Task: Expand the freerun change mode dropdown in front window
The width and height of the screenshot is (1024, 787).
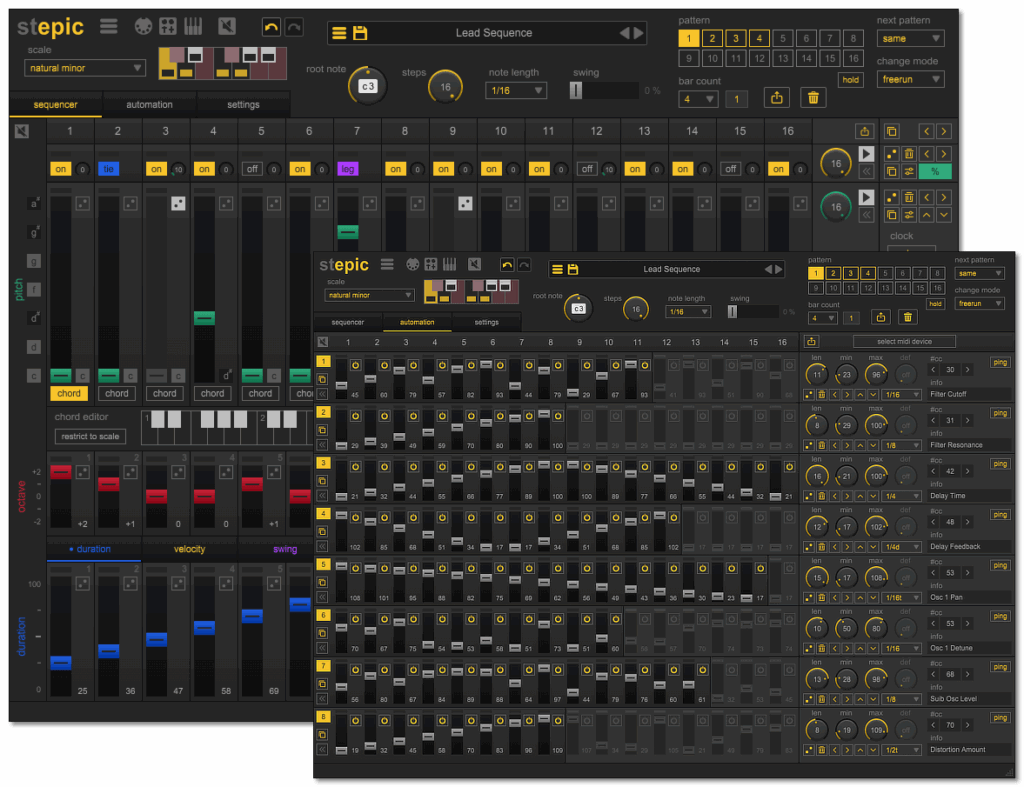Action: coord(979,303)
